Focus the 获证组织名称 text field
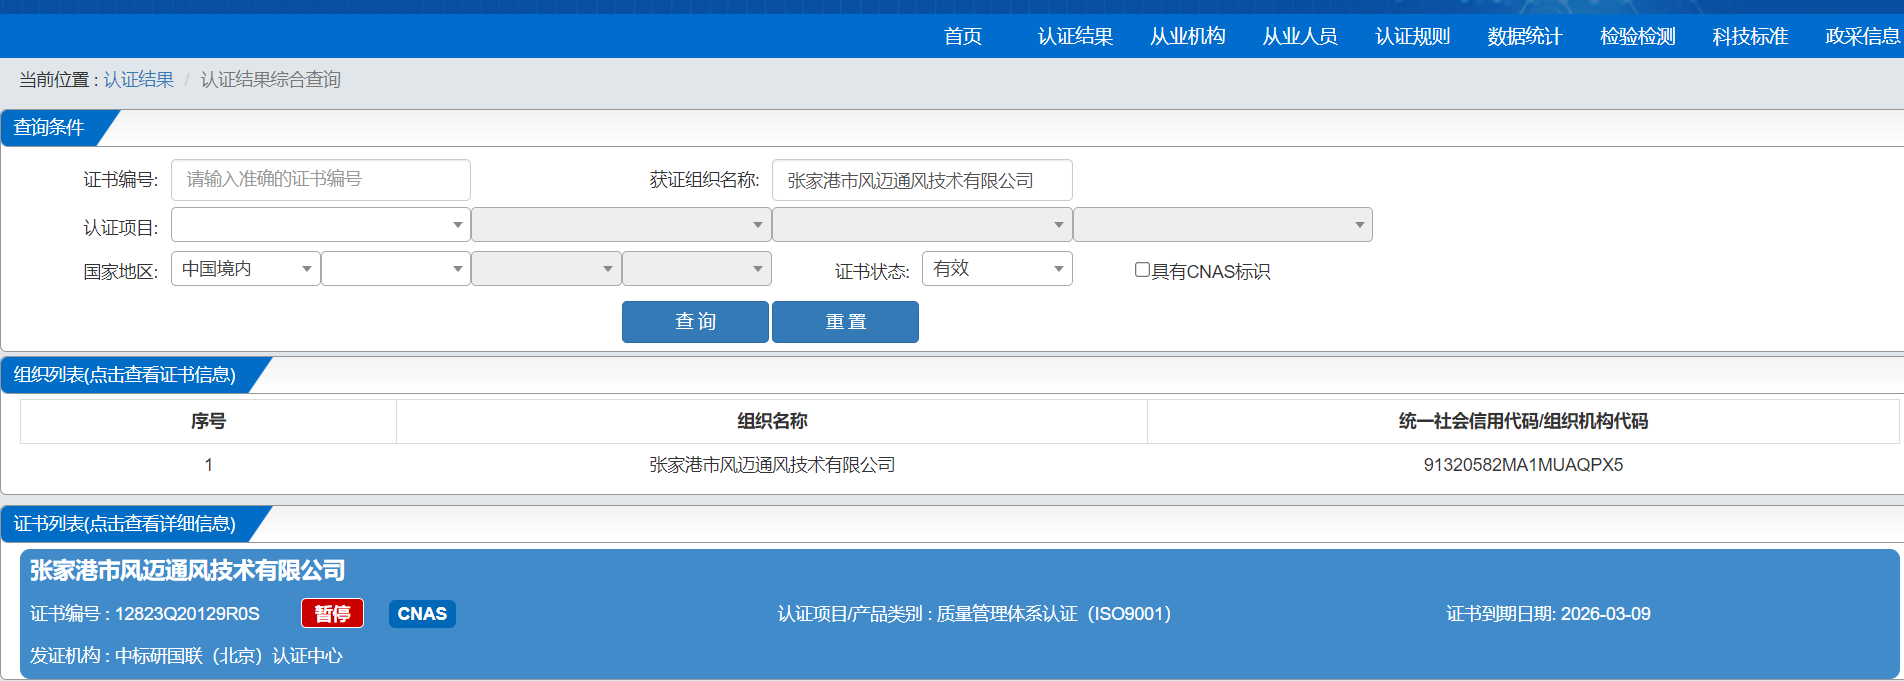This screenshot has height=681, width=1904. (922, 180)
